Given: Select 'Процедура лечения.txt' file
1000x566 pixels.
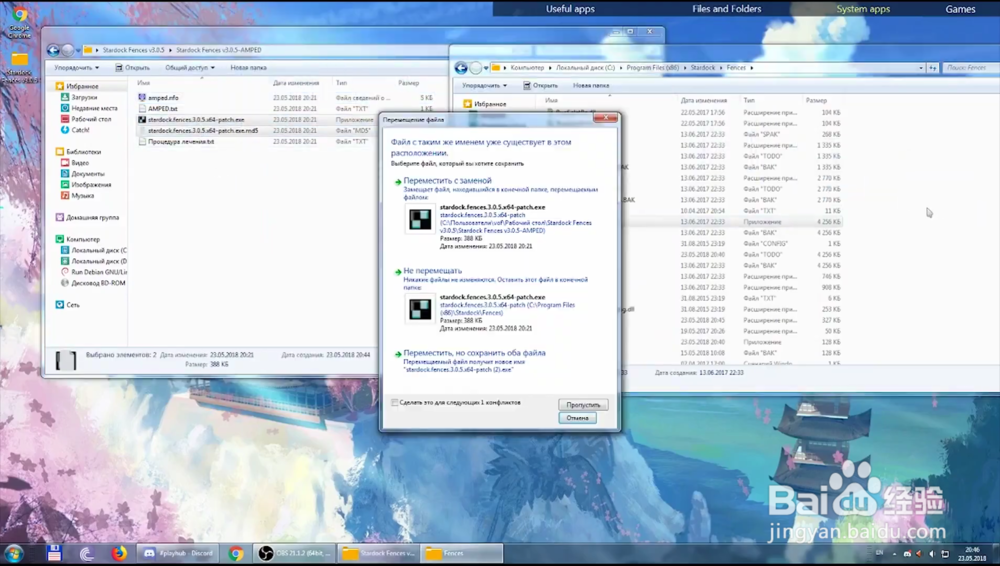Looking at the screenshot, I should pyautogui.click(x=180, y=142).
